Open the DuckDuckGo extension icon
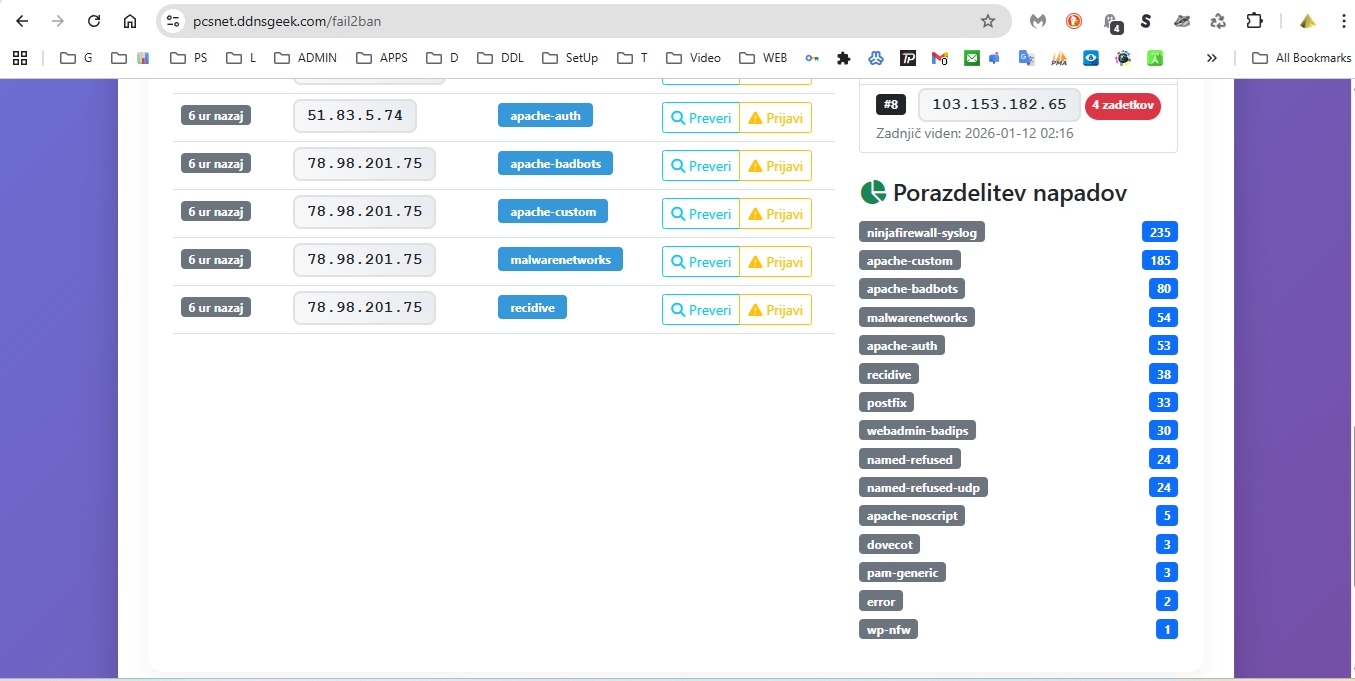The width and height of the screenshot is (1355, 681). 1074,21
